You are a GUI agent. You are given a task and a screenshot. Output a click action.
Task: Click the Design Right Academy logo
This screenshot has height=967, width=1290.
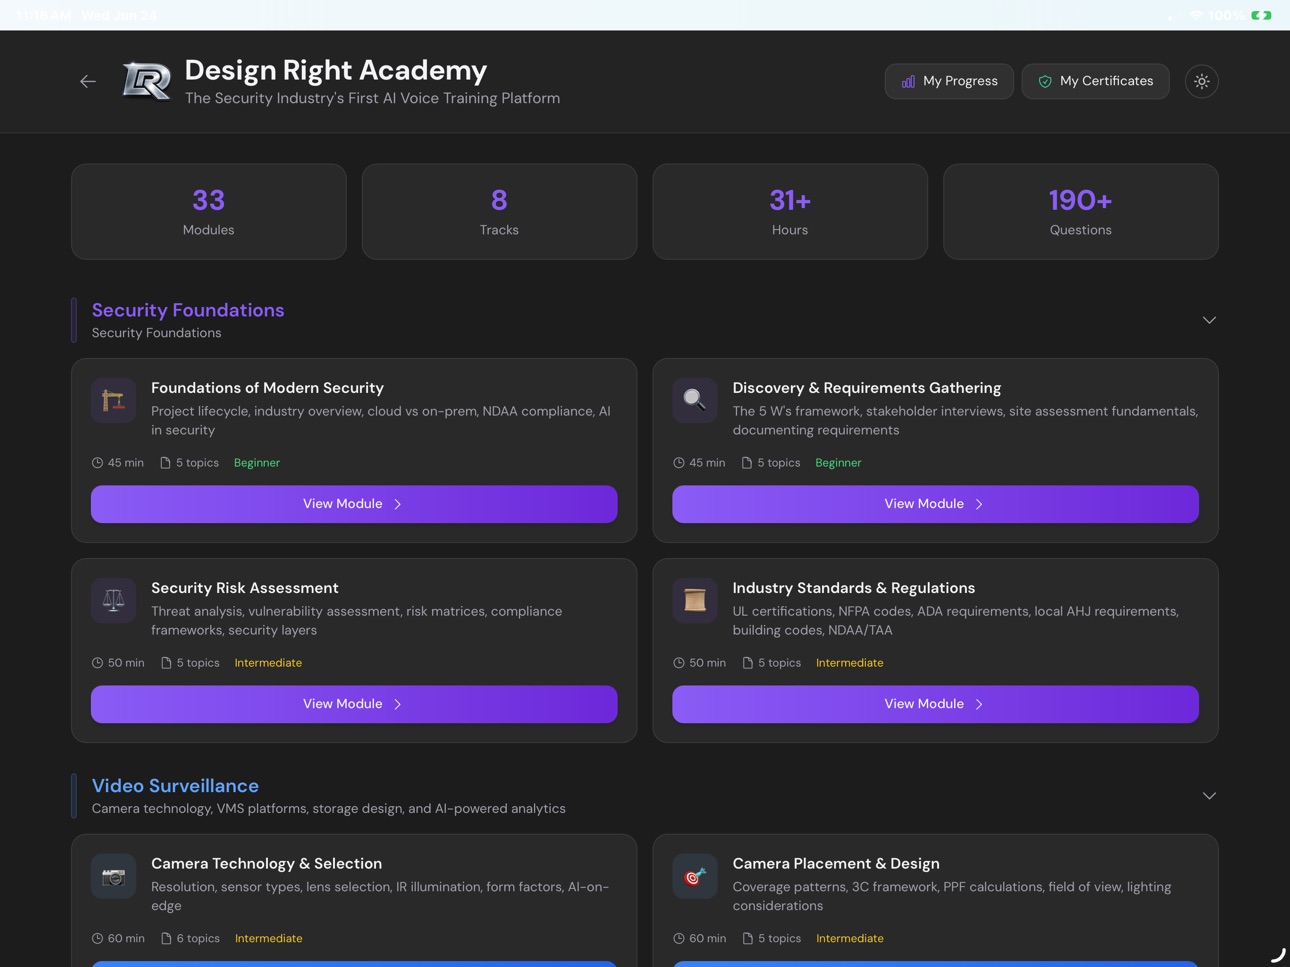(x=146, y=81)
